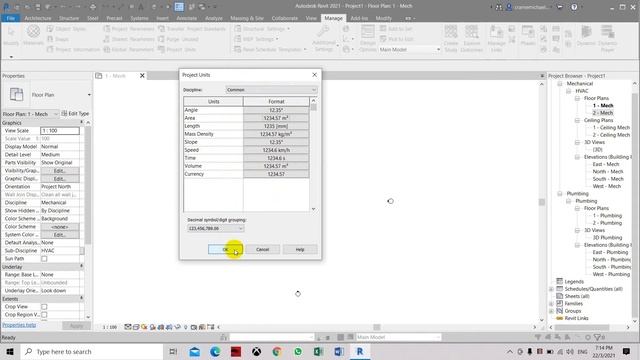The image size is (640, 360).
Task: Open the Properties help link
Action: (x=19, y=325)
